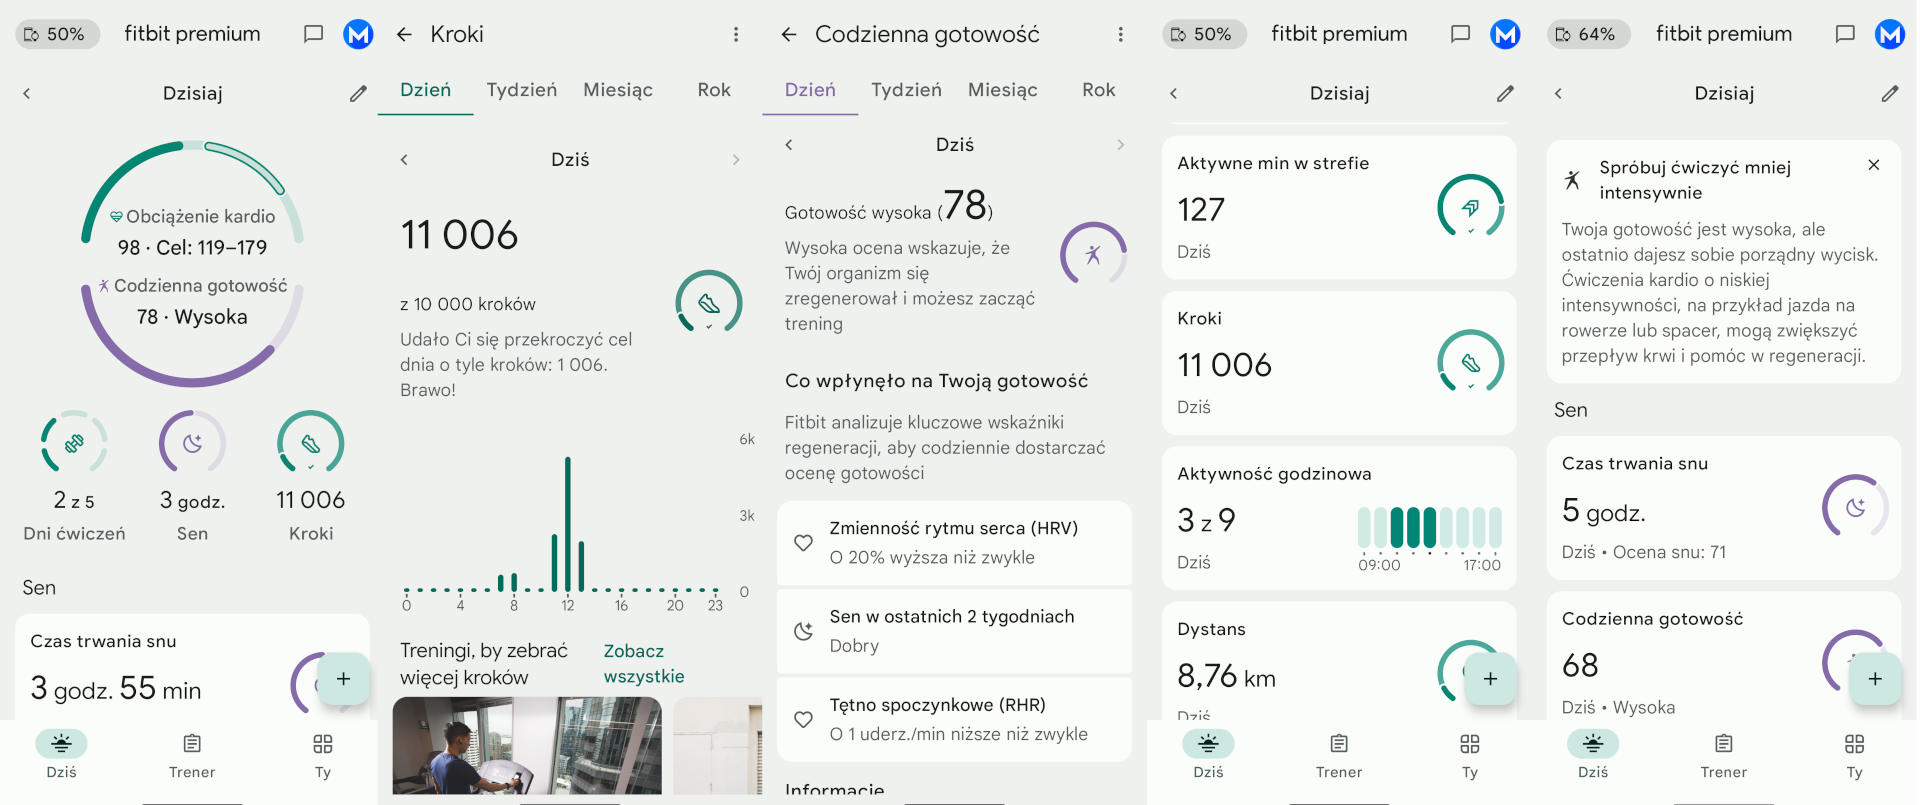Image resolution: width=1920 pixels, height=805 pixels.
Task: Open the Aktywność godzinowa card
Action: [x=1338, y=518]
